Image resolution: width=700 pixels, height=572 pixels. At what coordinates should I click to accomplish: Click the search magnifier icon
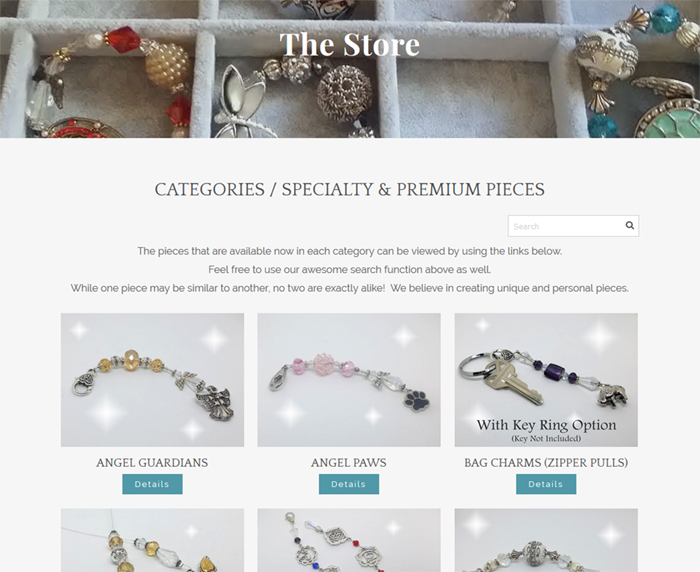click(629, 225)
